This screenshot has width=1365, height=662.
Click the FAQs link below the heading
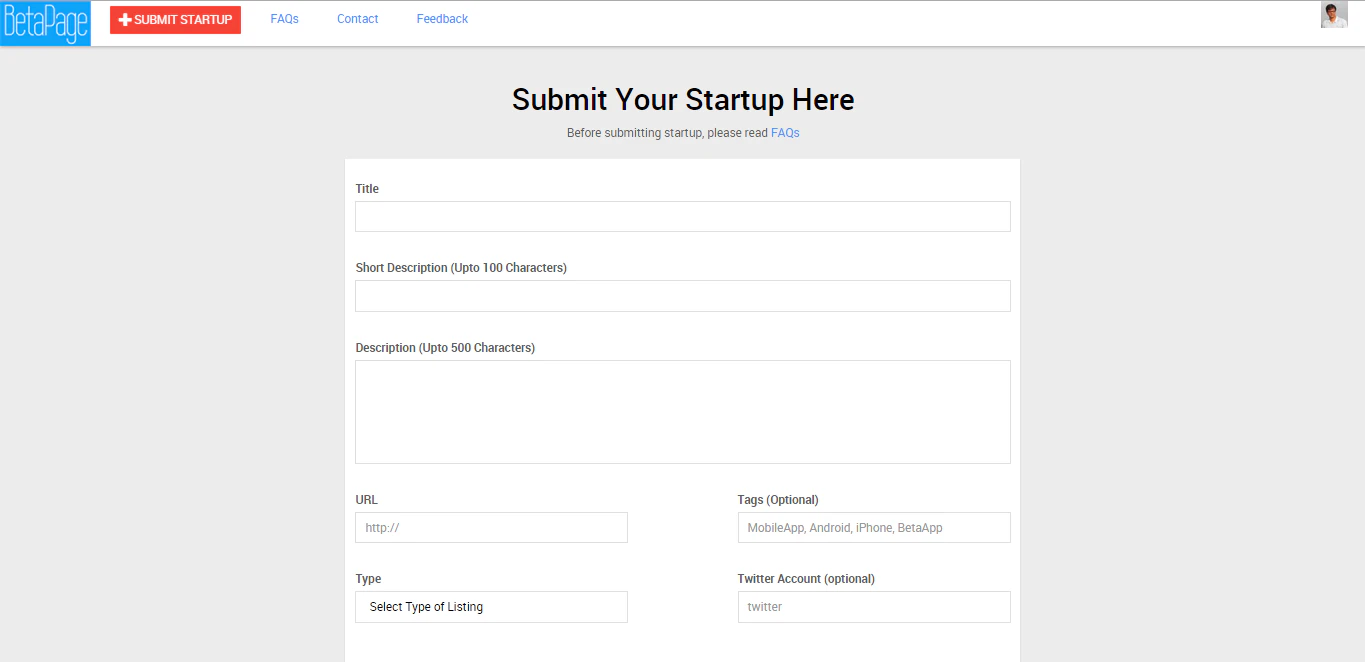[785, 132]
